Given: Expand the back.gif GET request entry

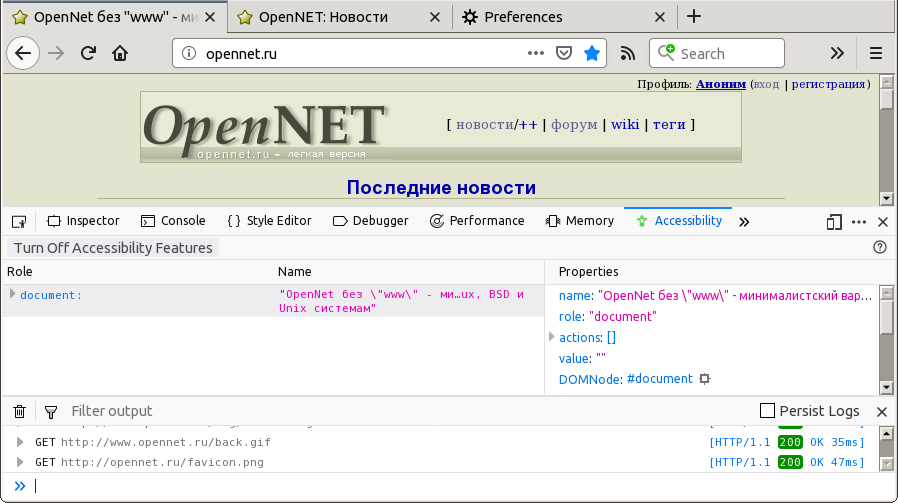Looking at the screenshot, I should 19,442.
